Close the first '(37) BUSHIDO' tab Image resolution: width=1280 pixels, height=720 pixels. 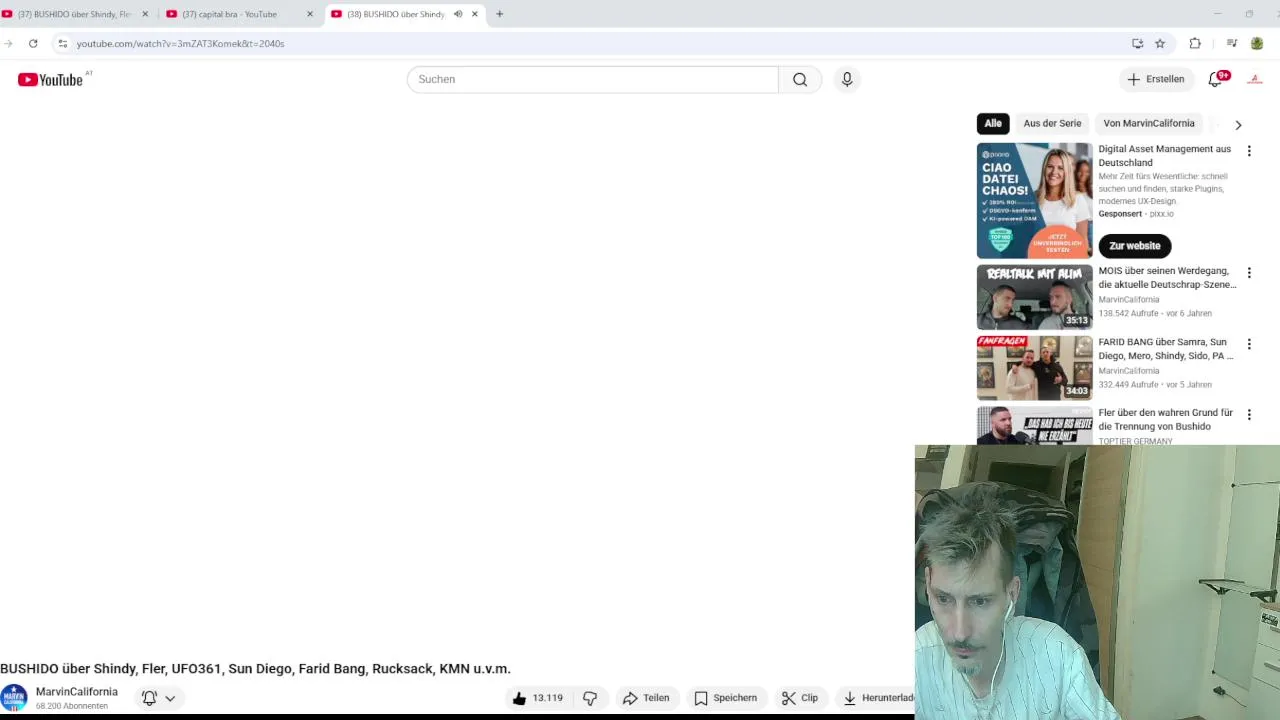pyautogui.click(x=145, y=14)
